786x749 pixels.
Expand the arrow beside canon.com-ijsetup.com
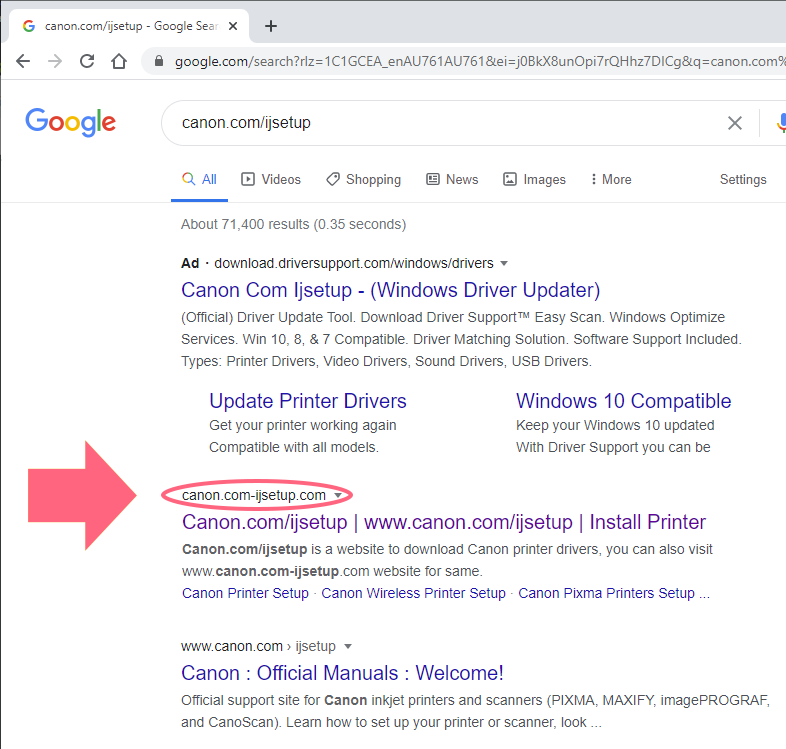(338, 496)
